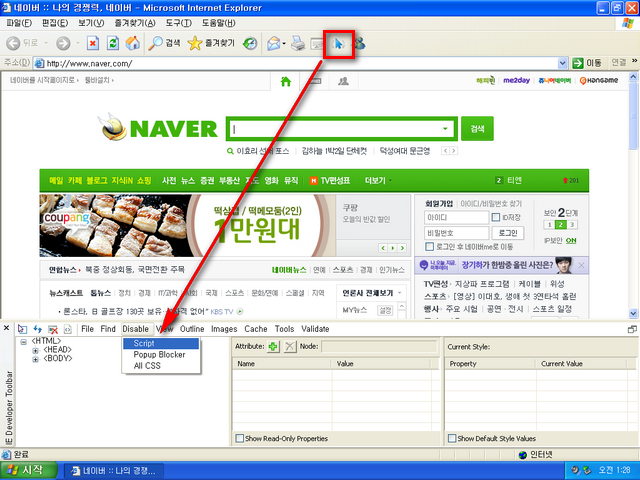640x480 pixels.
Task: Collapse the HTML root node
Action: click(24, 342)
